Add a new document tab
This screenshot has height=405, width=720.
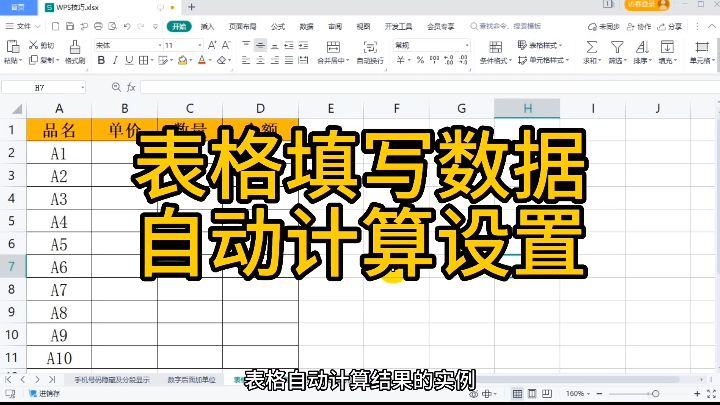191,7
